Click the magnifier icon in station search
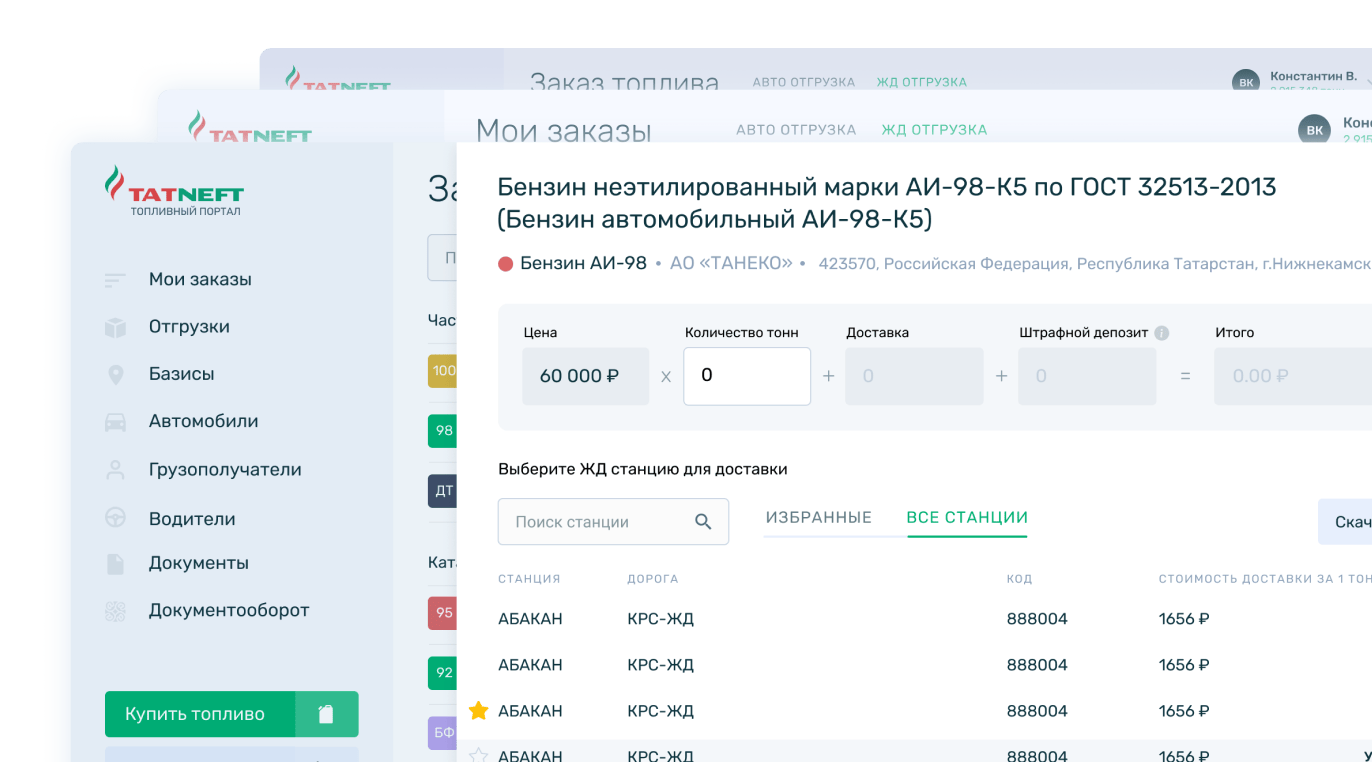1372x762 pixels. [703, 522]
